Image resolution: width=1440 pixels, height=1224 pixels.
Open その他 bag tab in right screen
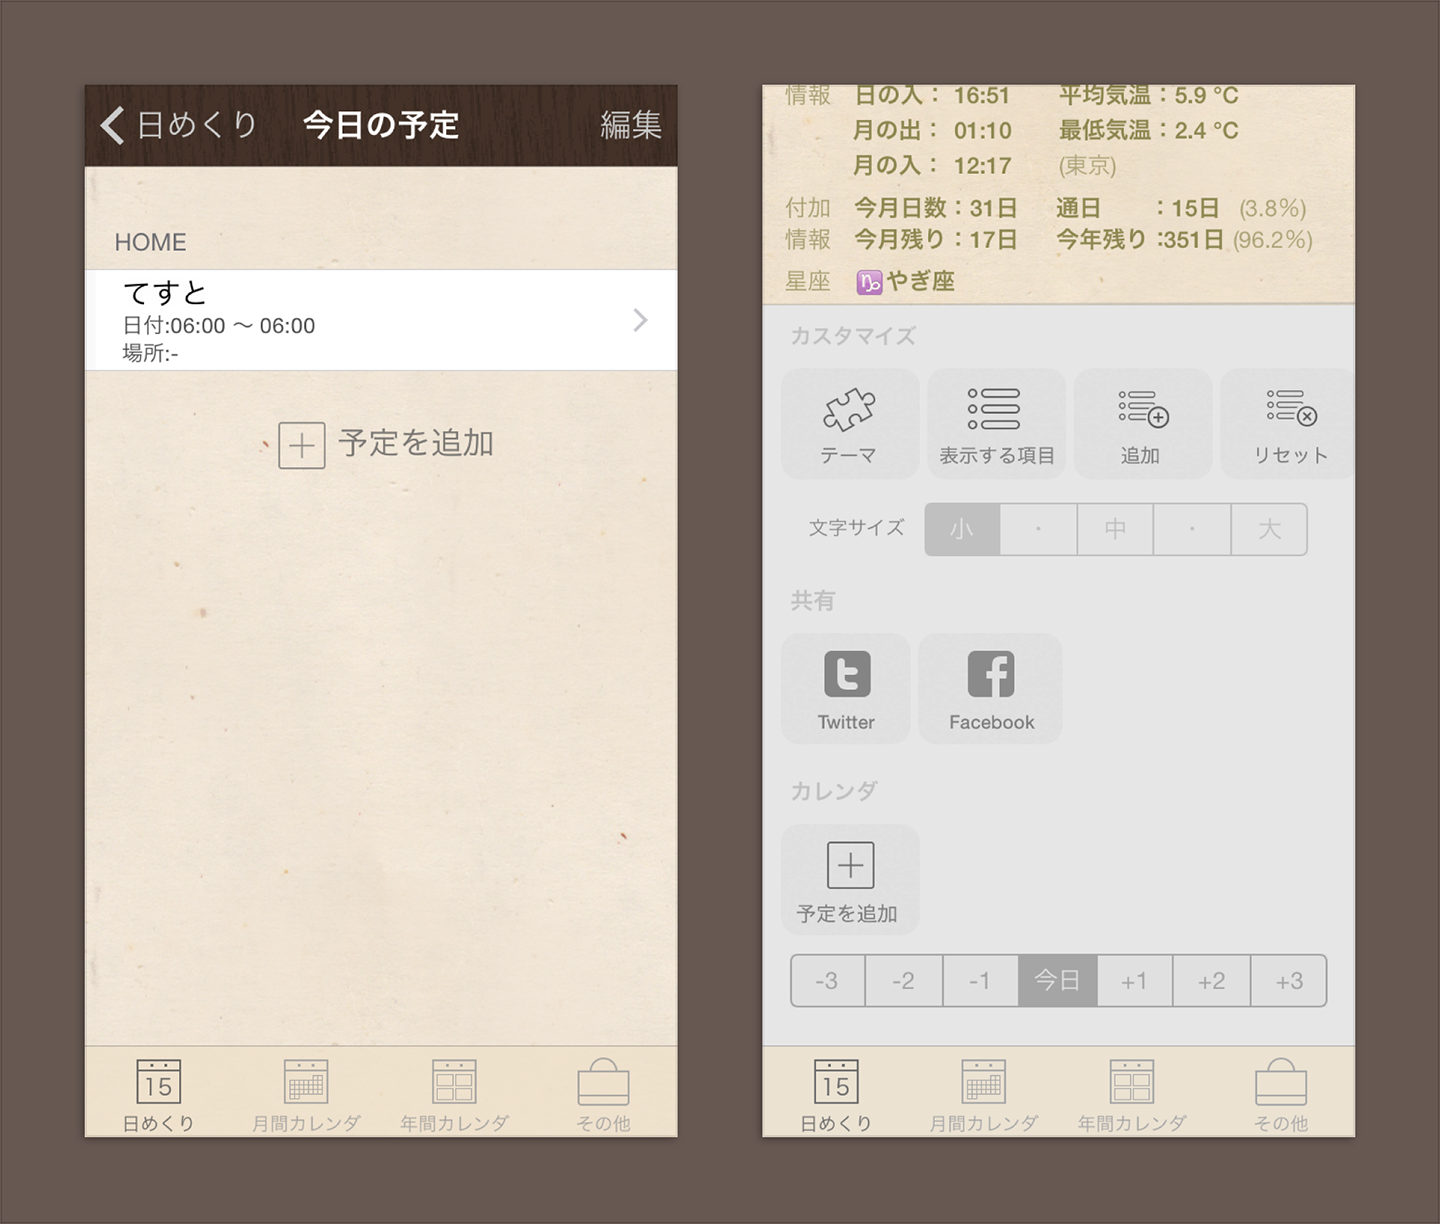coord(1281,1095)
